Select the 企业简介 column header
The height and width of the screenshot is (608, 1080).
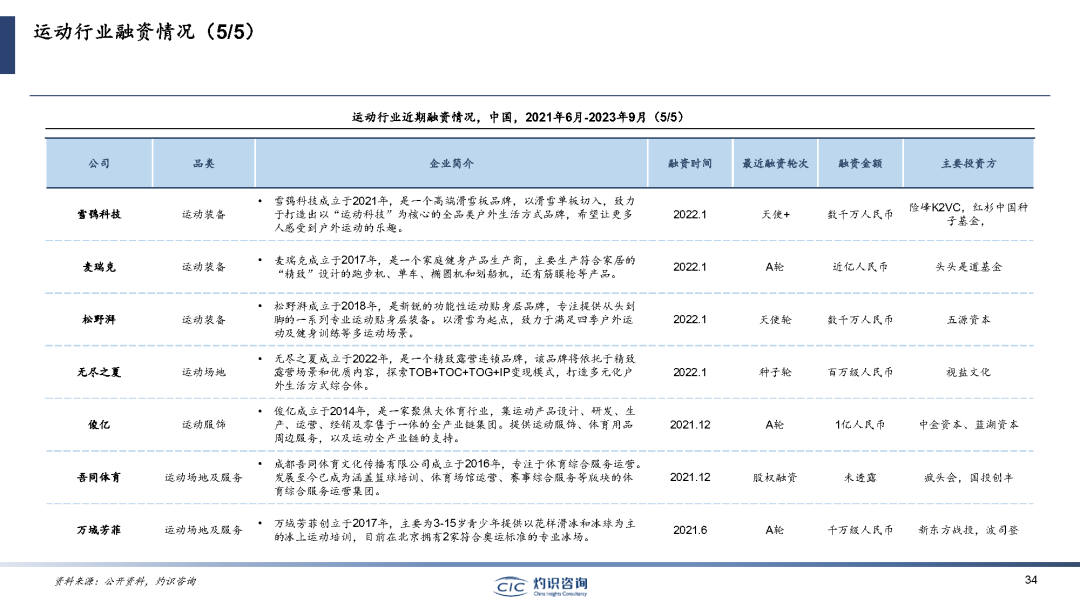(451, 164)
